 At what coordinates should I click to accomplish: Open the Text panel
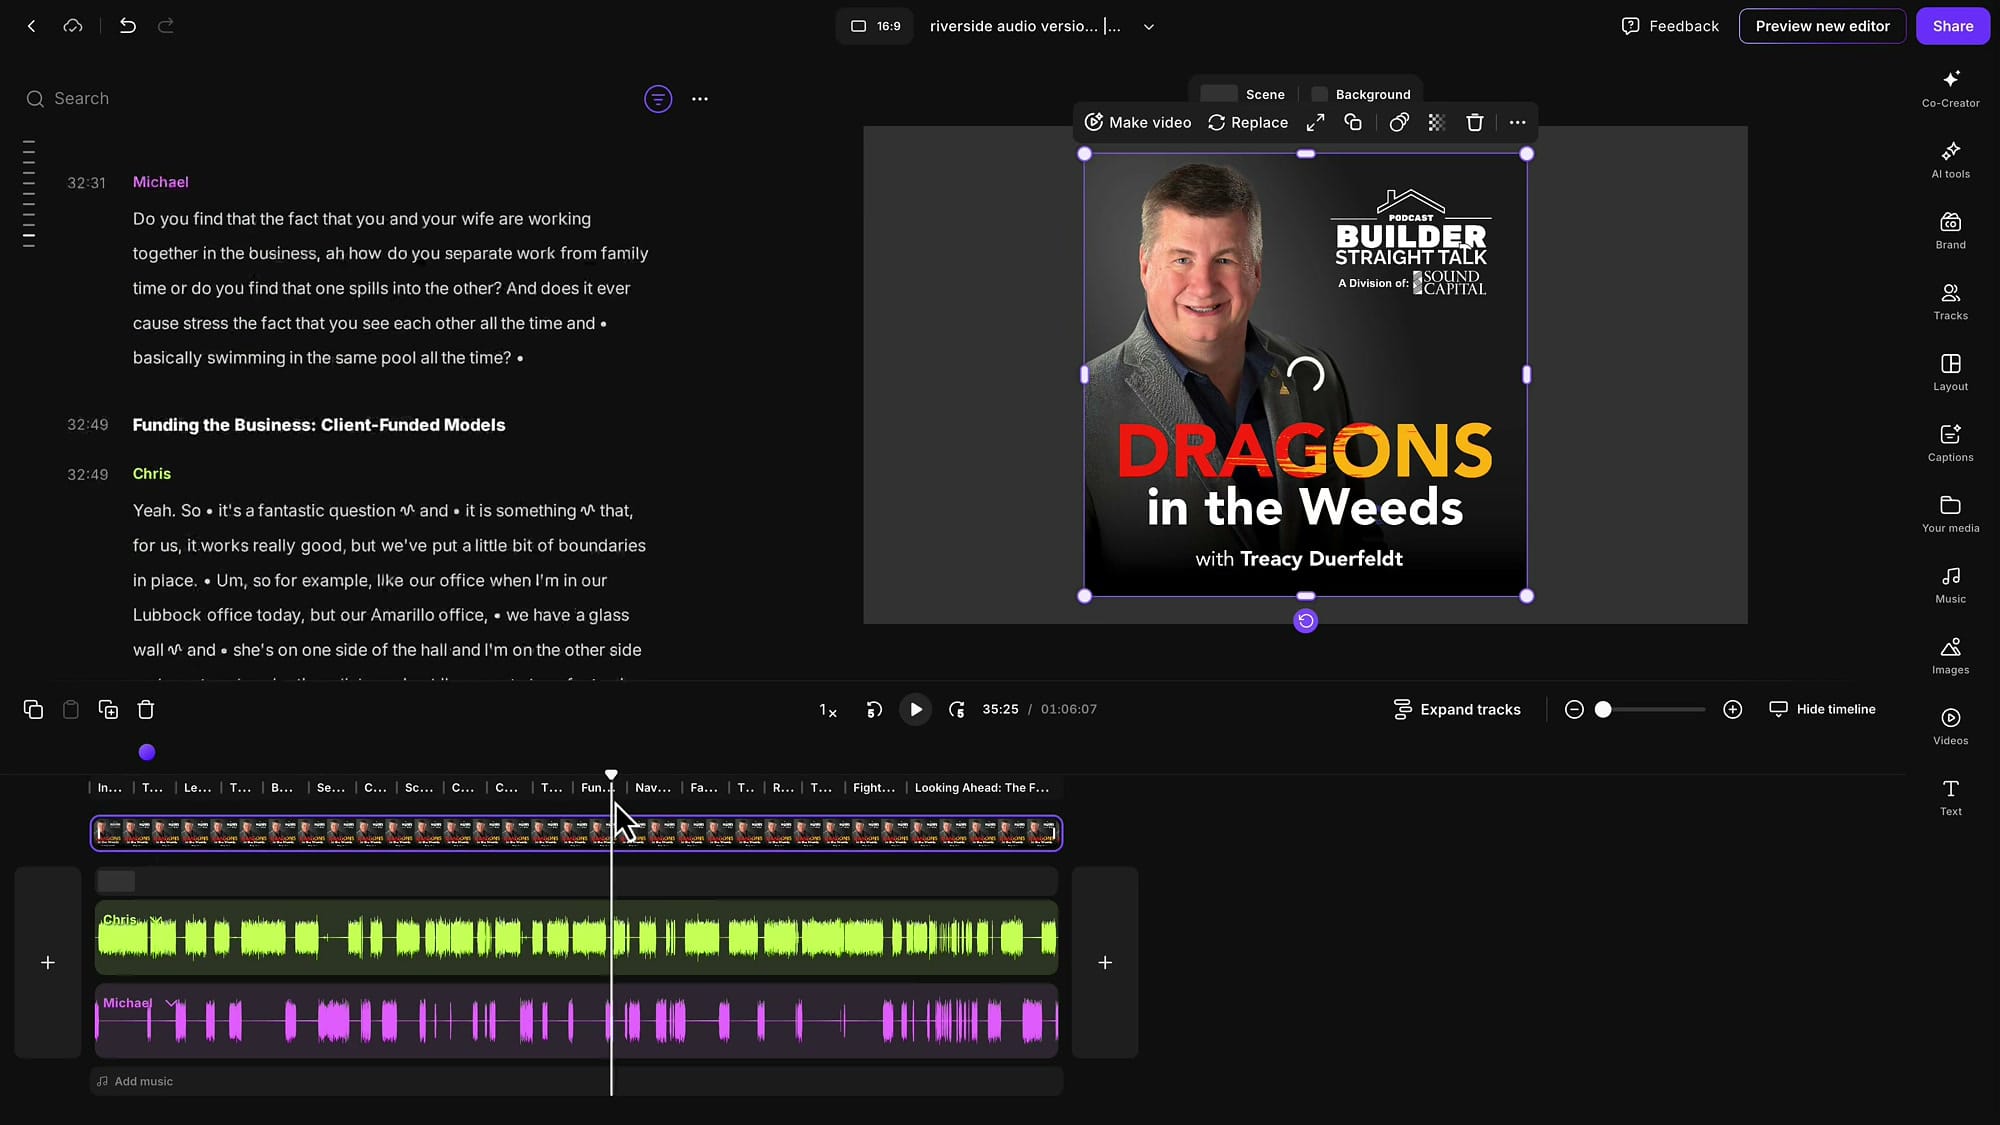coord(1949,796)
